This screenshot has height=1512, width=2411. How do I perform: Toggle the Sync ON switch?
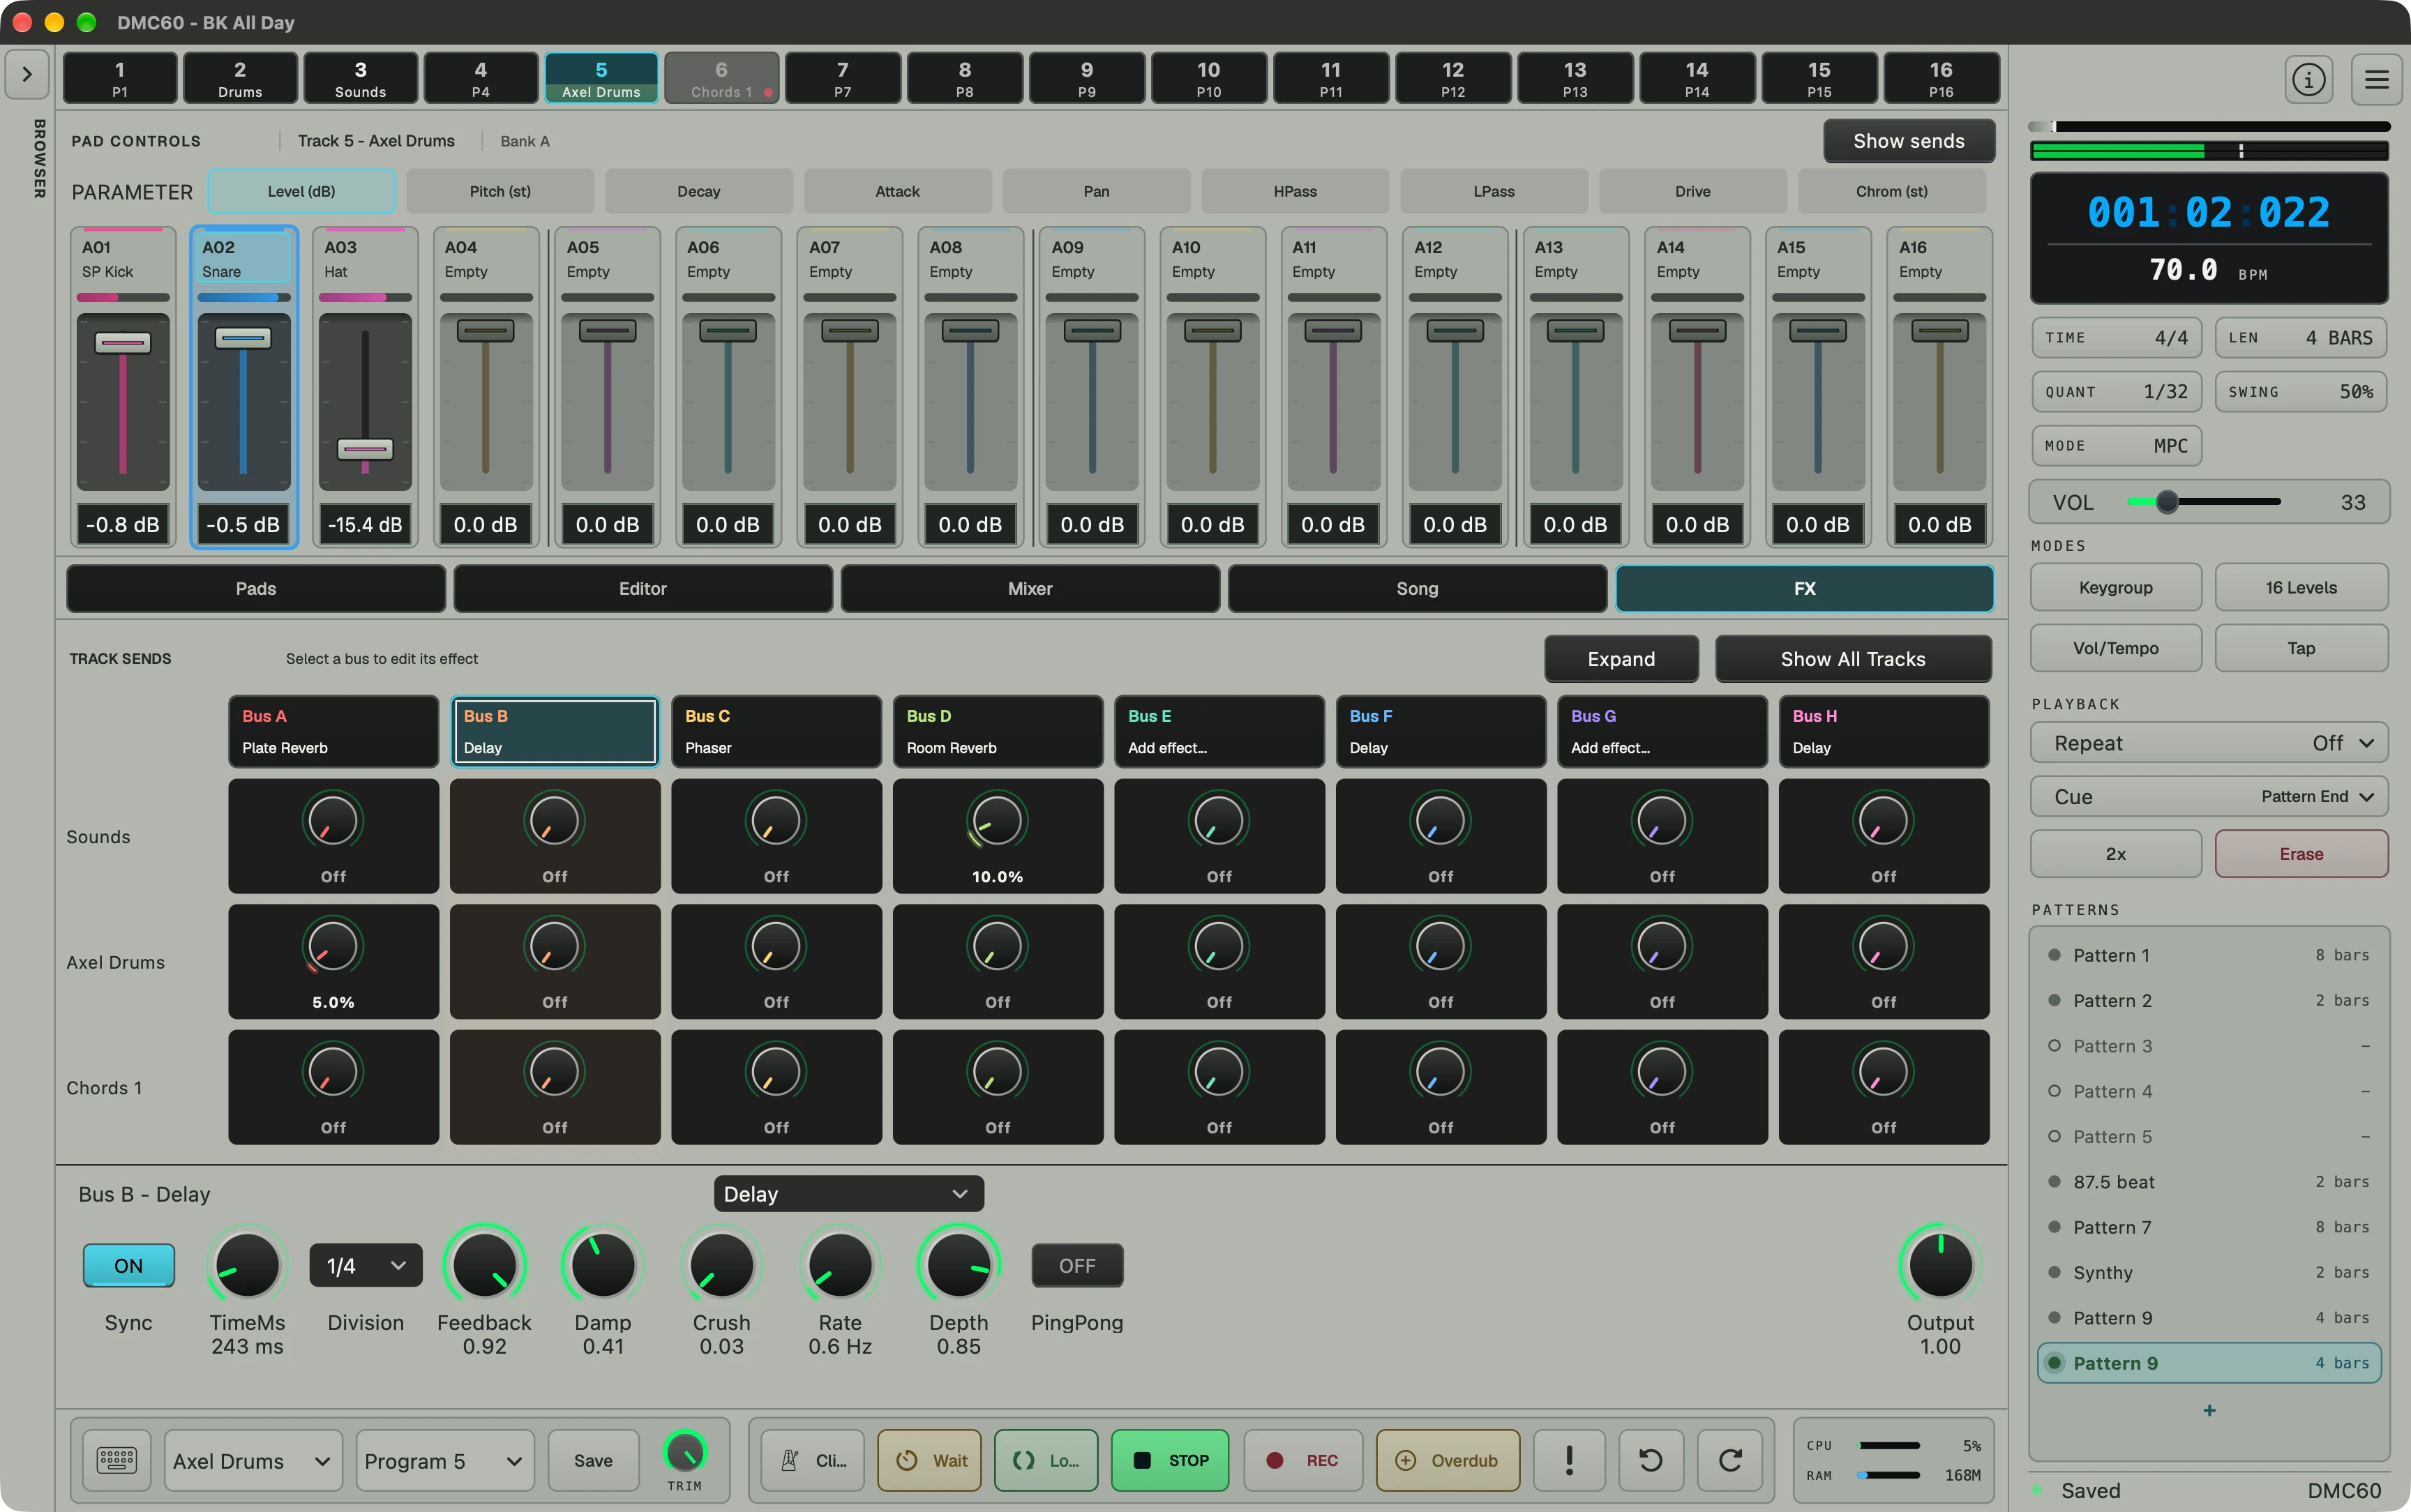point(129,1265)
